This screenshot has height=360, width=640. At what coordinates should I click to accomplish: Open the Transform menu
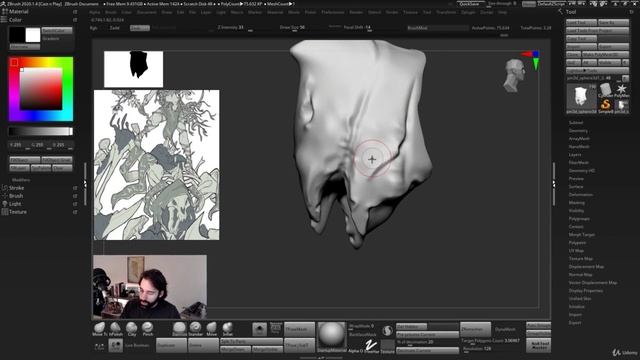coord(446,12)
